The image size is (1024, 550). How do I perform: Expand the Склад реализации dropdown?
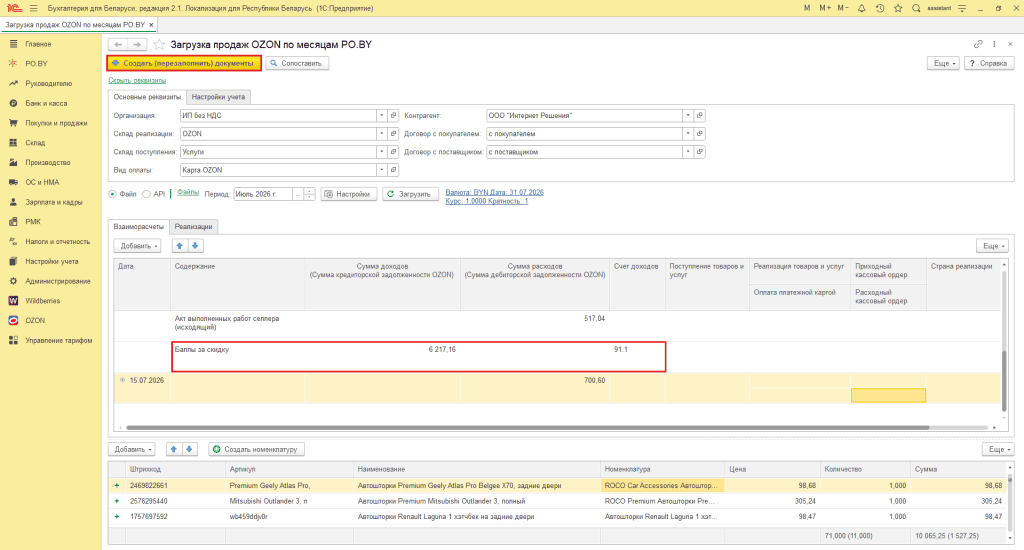click(381, 133)
